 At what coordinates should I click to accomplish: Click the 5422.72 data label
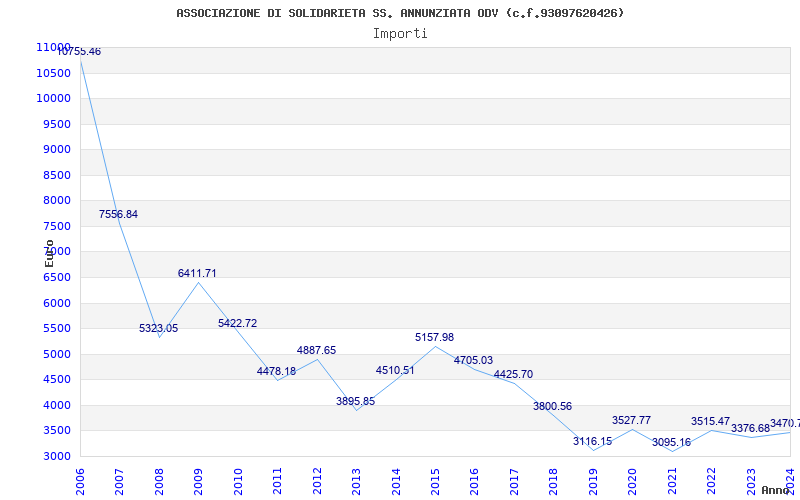tap(237, 323)
